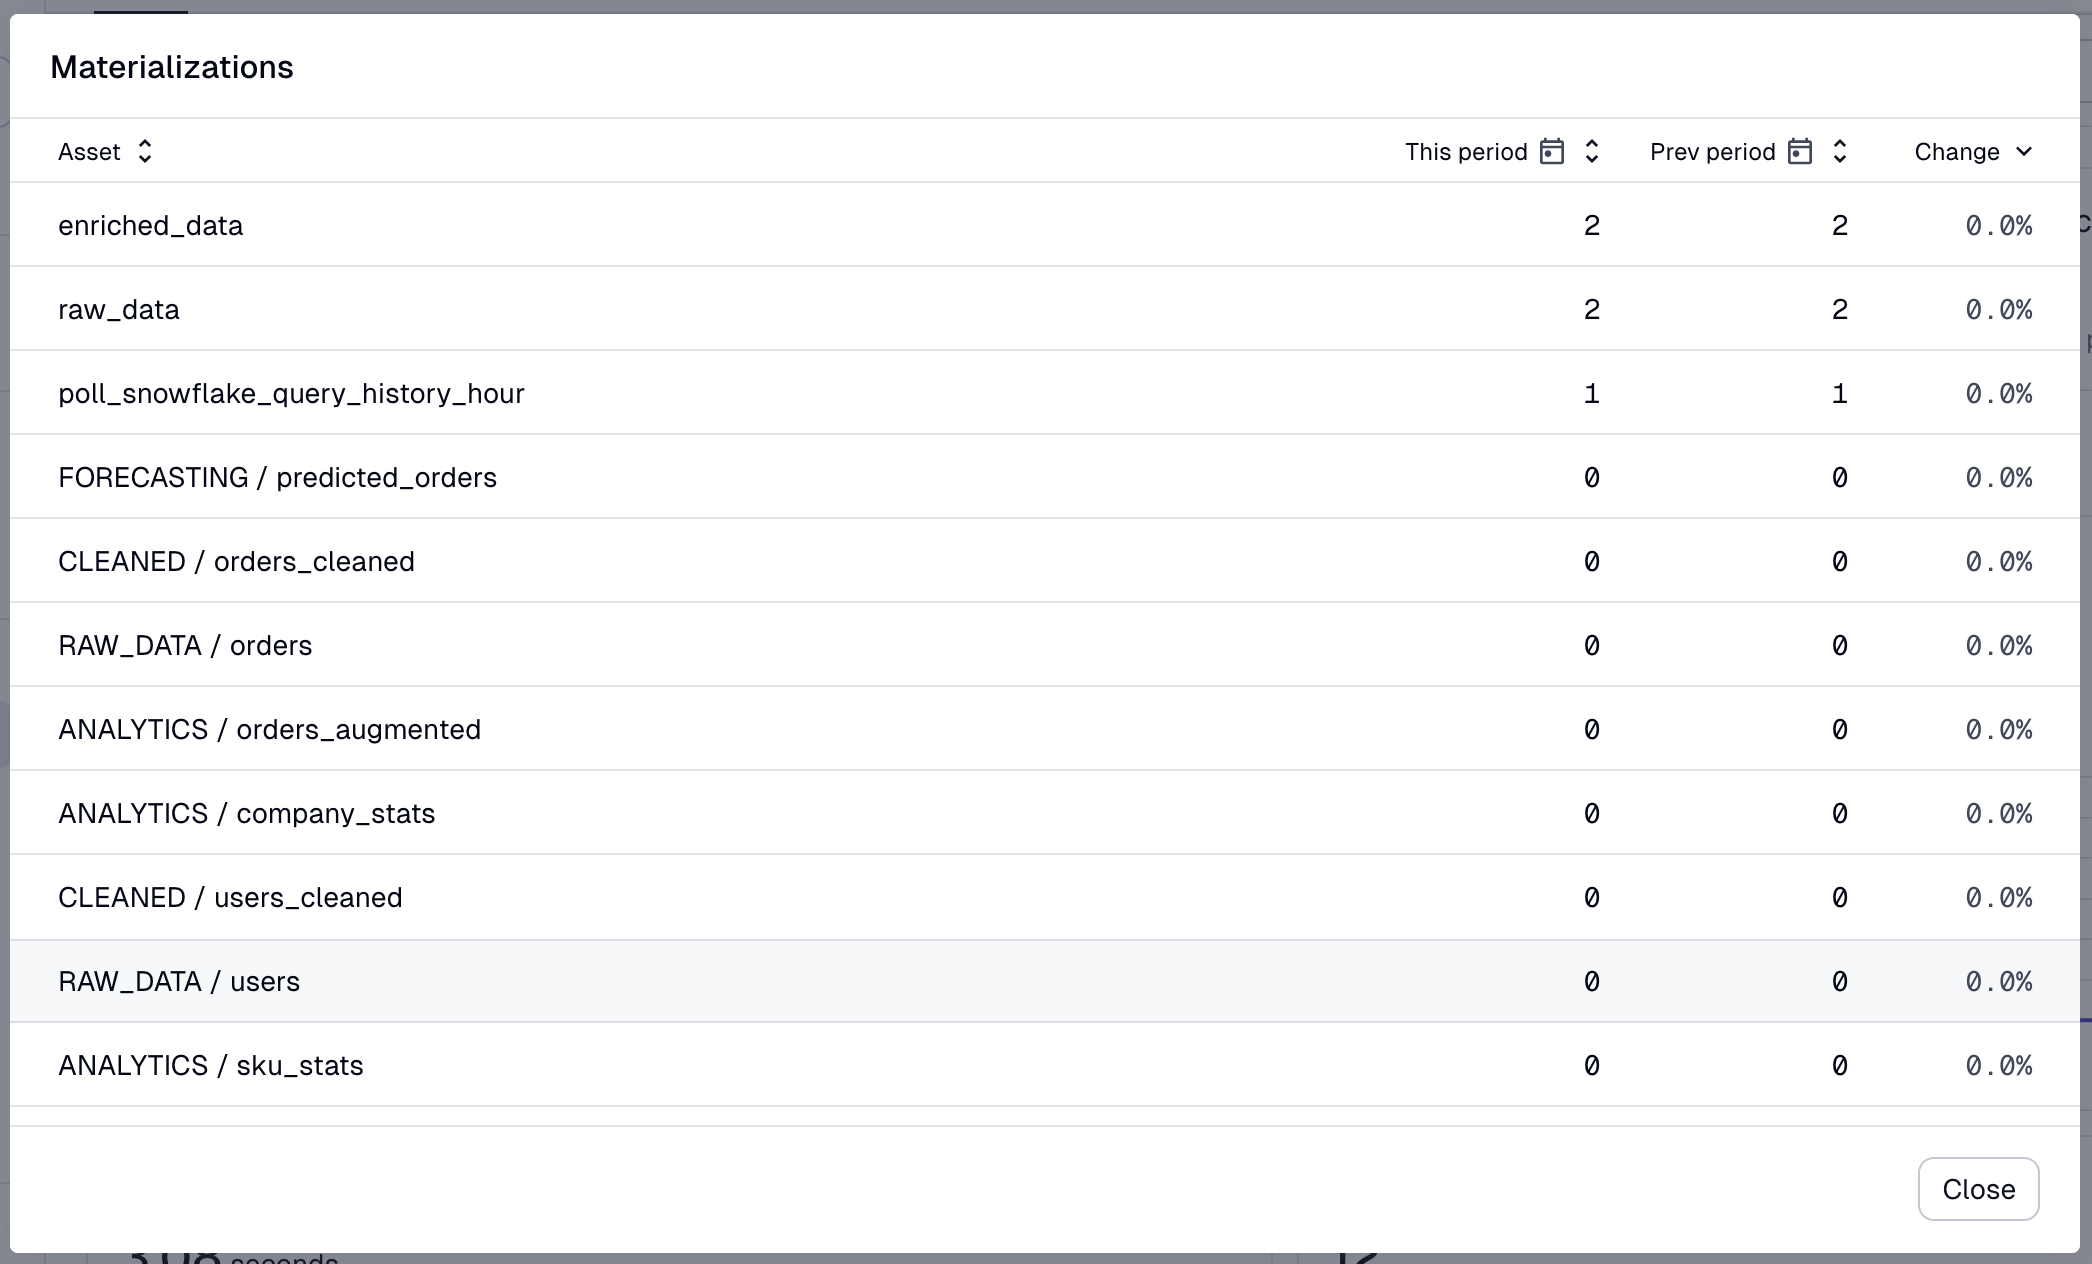Sort by This period arrows icon
The image size is (2092, 1264).
[x=1592, y=151]
